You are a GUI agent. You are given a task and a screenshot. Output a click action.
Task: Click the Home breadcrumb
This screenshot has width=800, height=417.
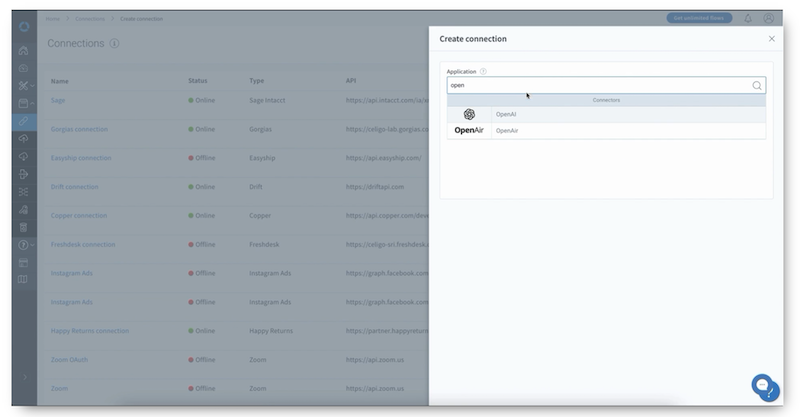pos(54,19)
